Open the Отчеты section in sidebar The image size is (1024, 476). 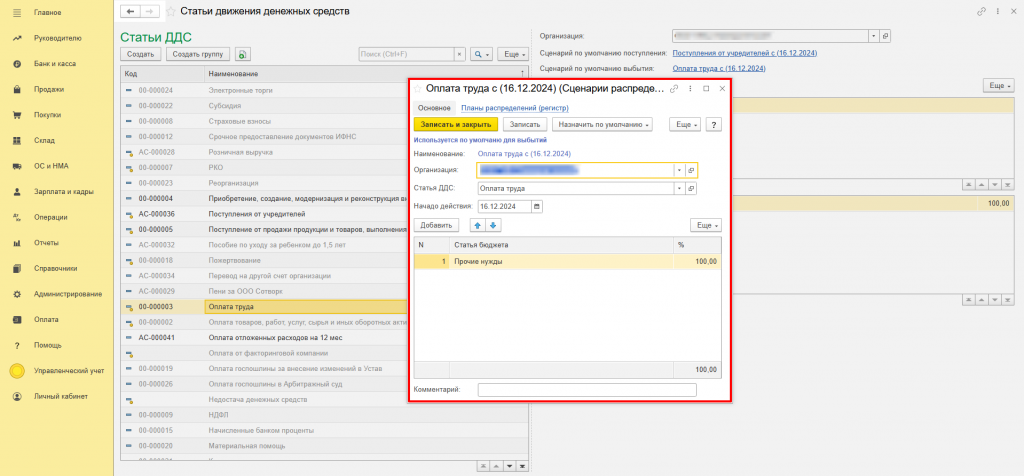coord(47,243)
